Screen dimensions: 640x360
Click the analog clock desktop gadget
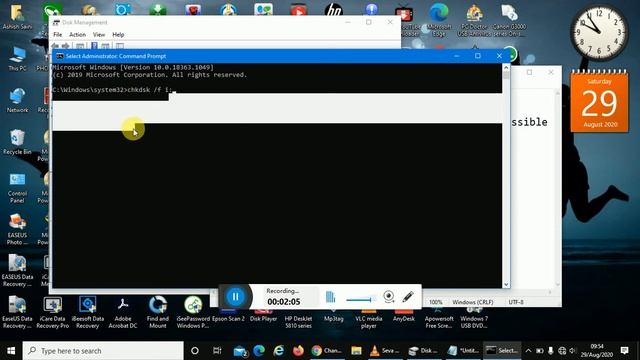599,33
